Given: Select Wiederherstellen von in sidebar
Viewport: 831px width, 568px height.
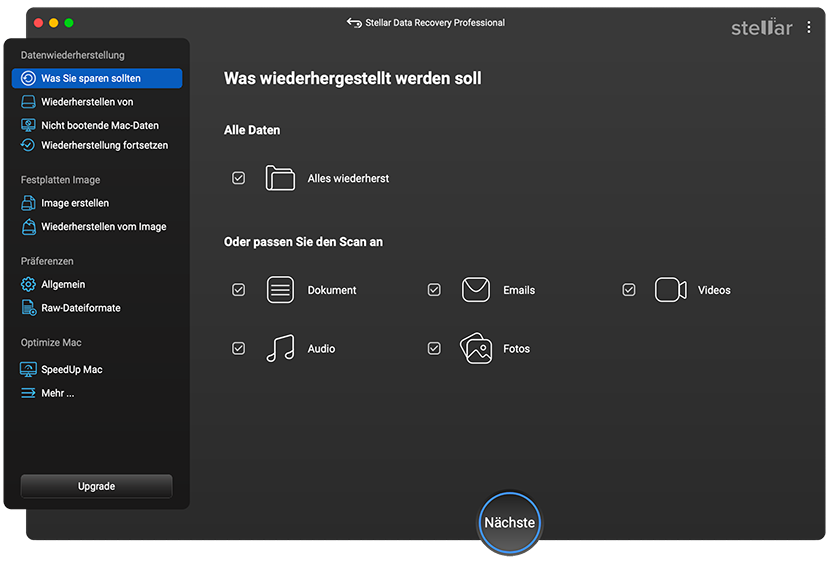Looking at the screenshot, I should tap(86, 102).
